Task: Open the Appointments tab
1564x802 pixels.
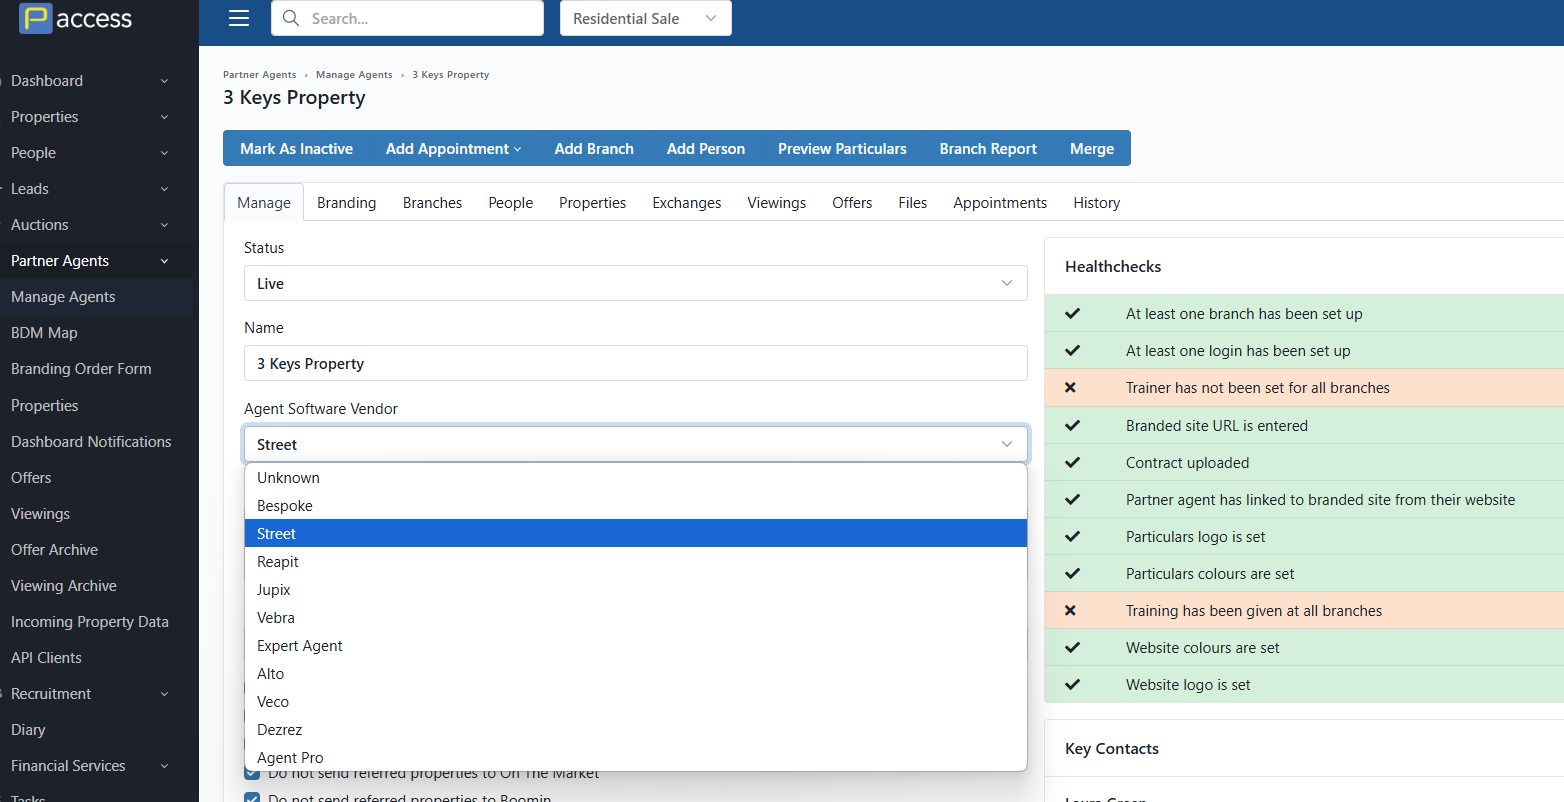Action: (1000, 202)
